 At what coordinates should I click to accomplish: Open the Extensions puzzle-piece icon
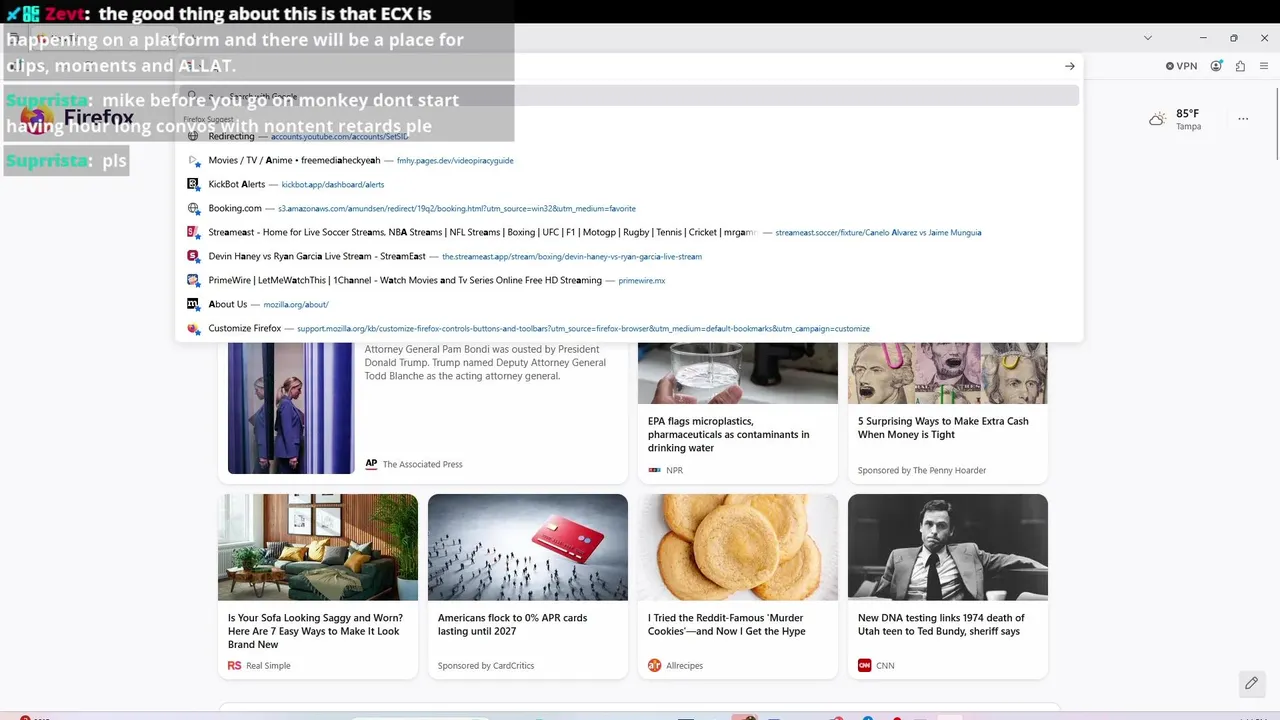[x=1240, y=66]
